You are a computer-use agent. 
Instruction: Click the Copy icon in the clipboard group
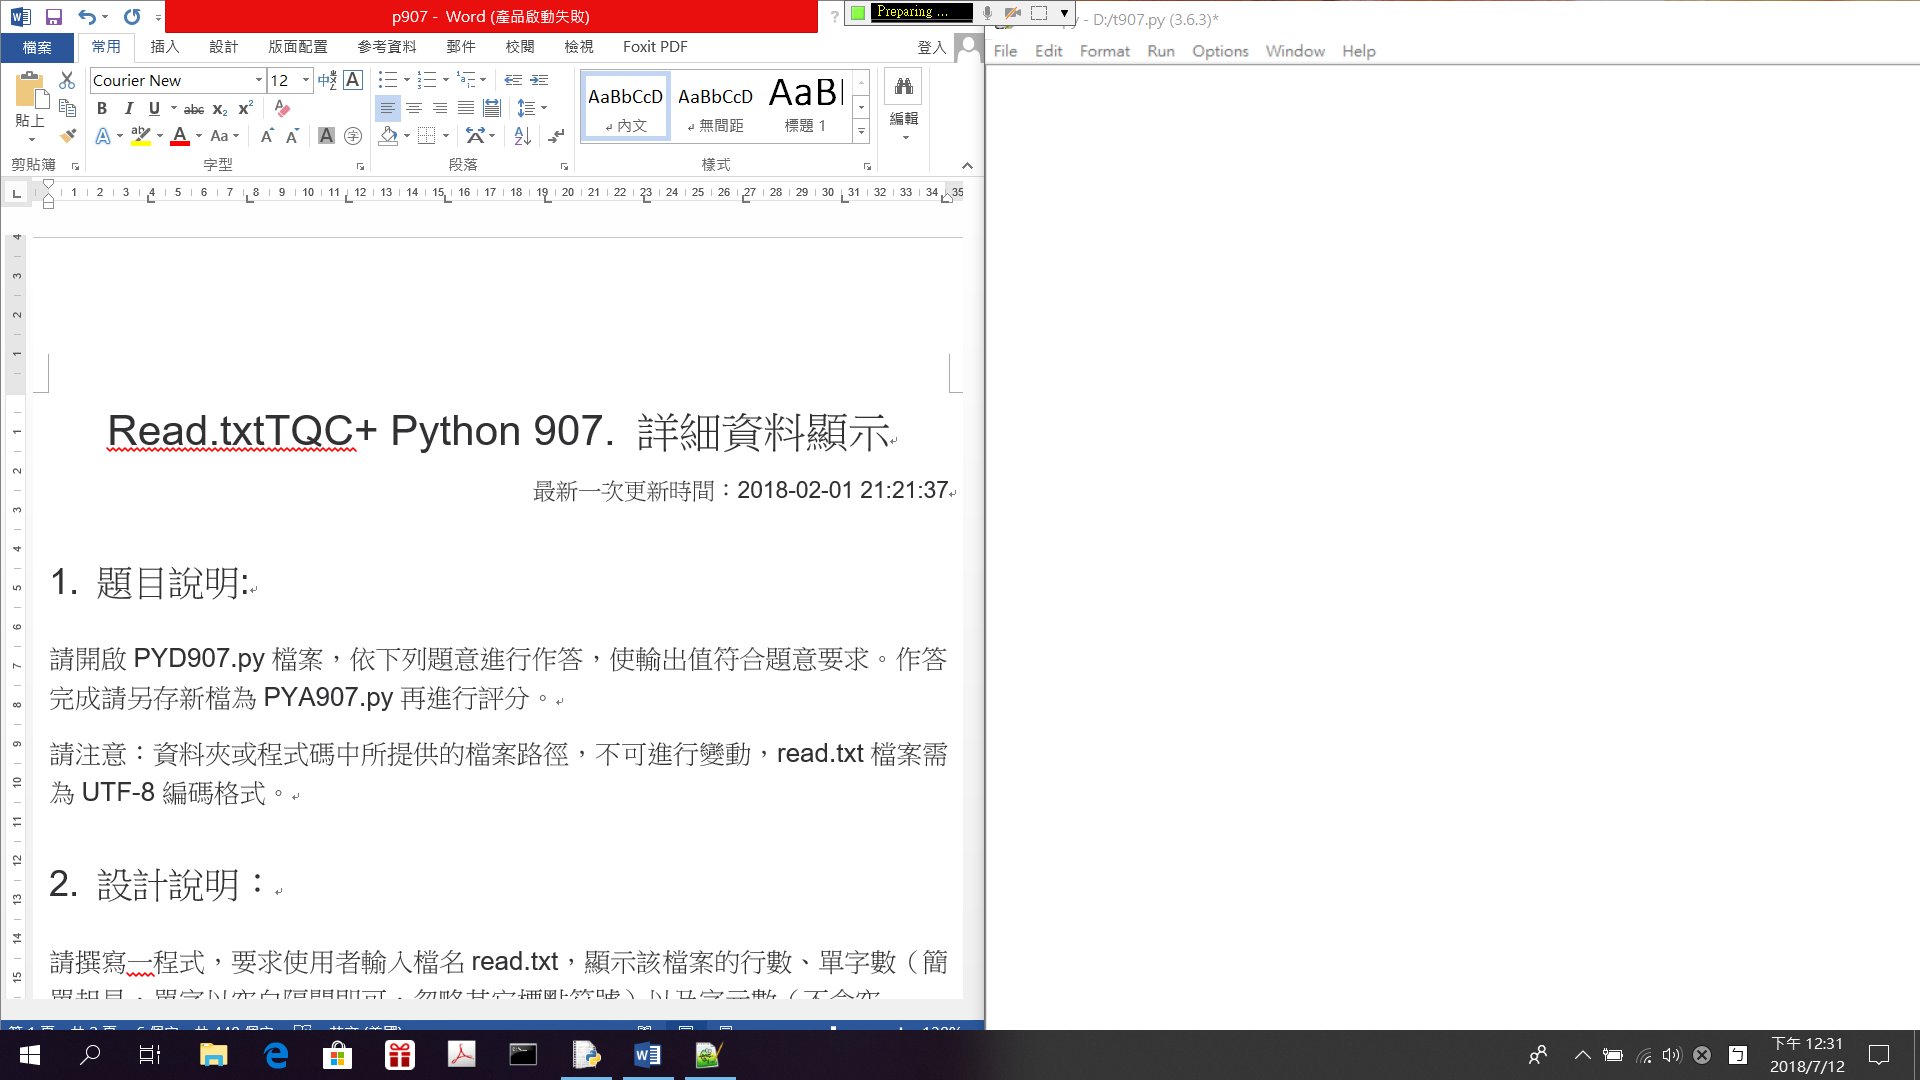point(67,108)
